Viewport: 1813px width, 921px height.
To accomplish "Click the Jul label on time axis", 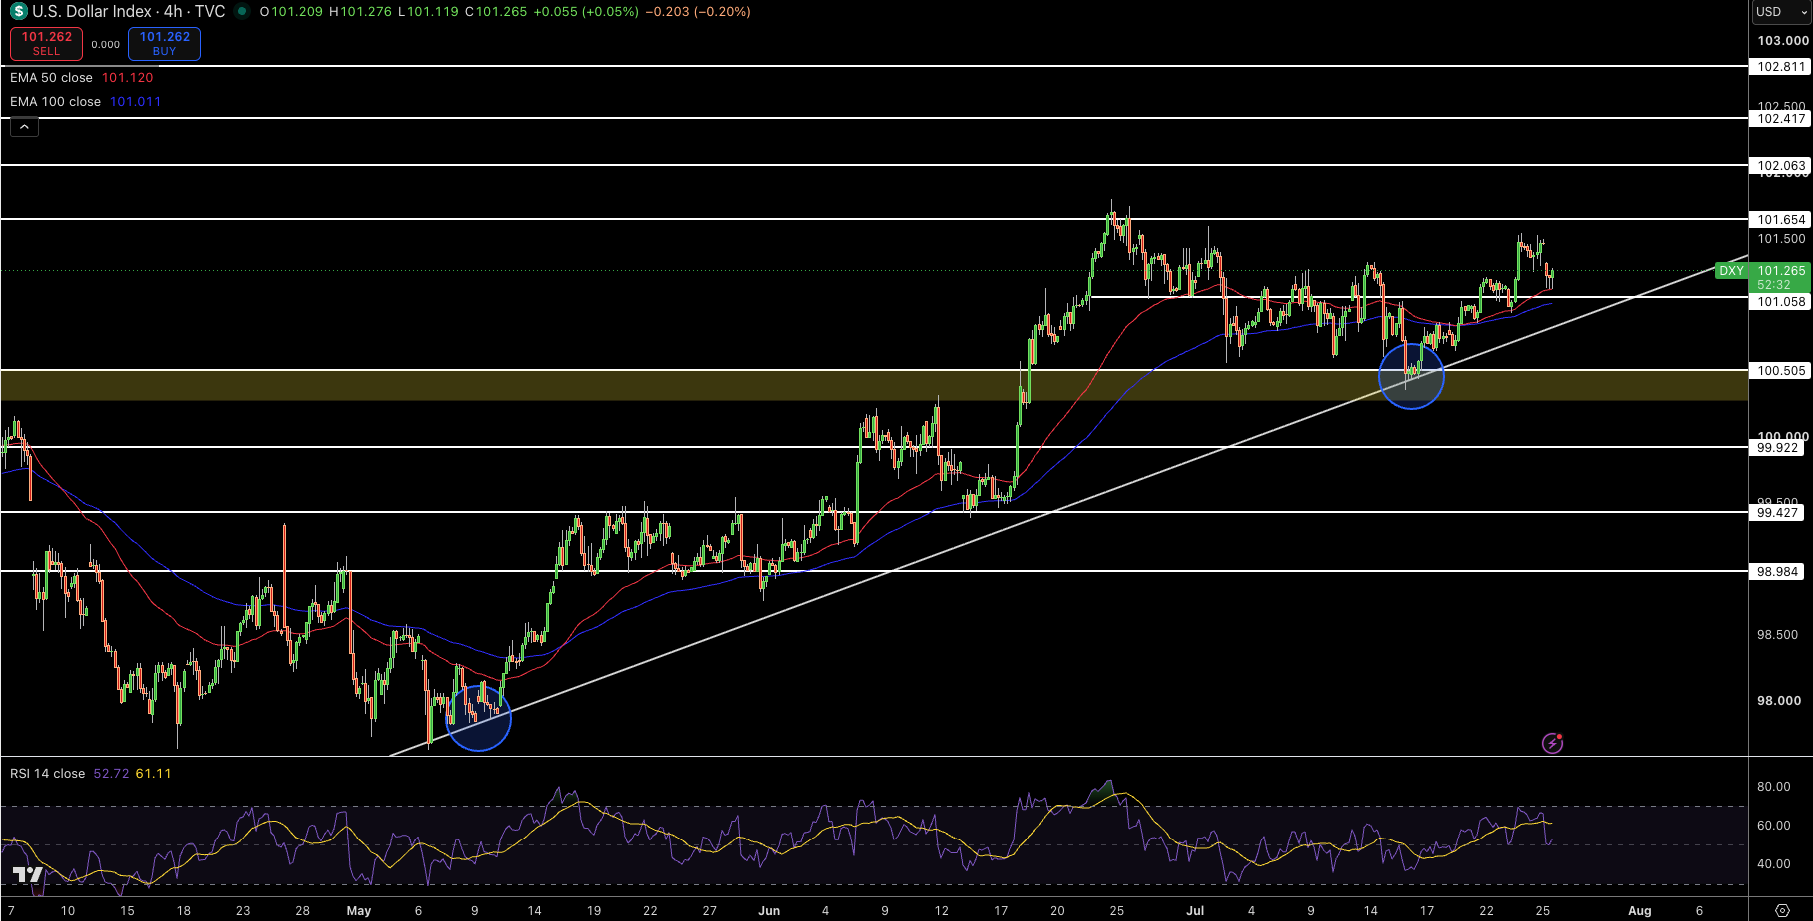I will tap(1195, 911).
